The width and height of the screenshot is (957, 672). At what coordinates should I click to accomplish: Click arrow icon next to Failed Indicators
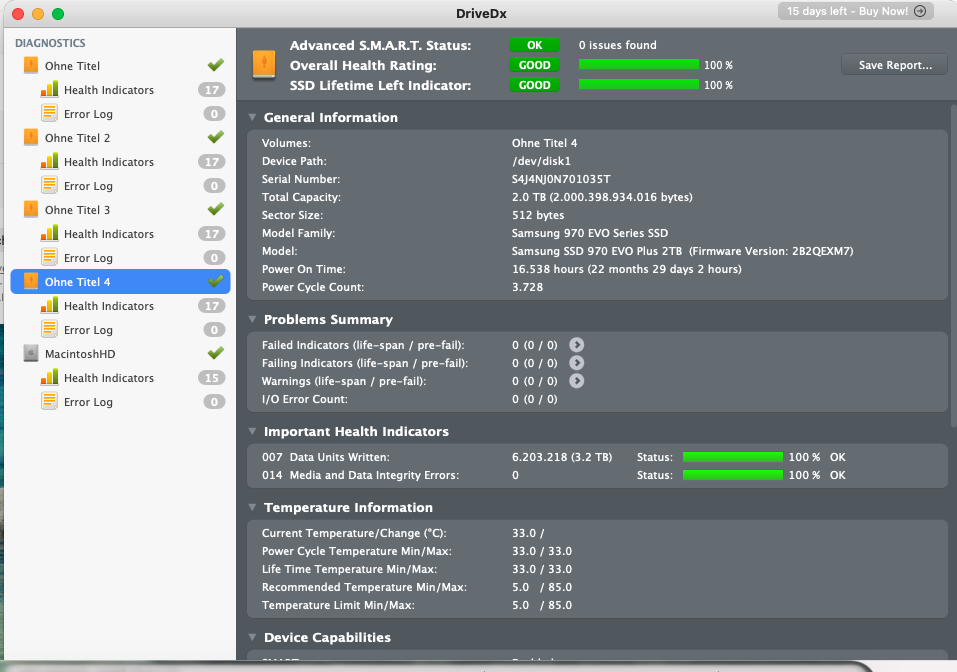pos(576,345)
